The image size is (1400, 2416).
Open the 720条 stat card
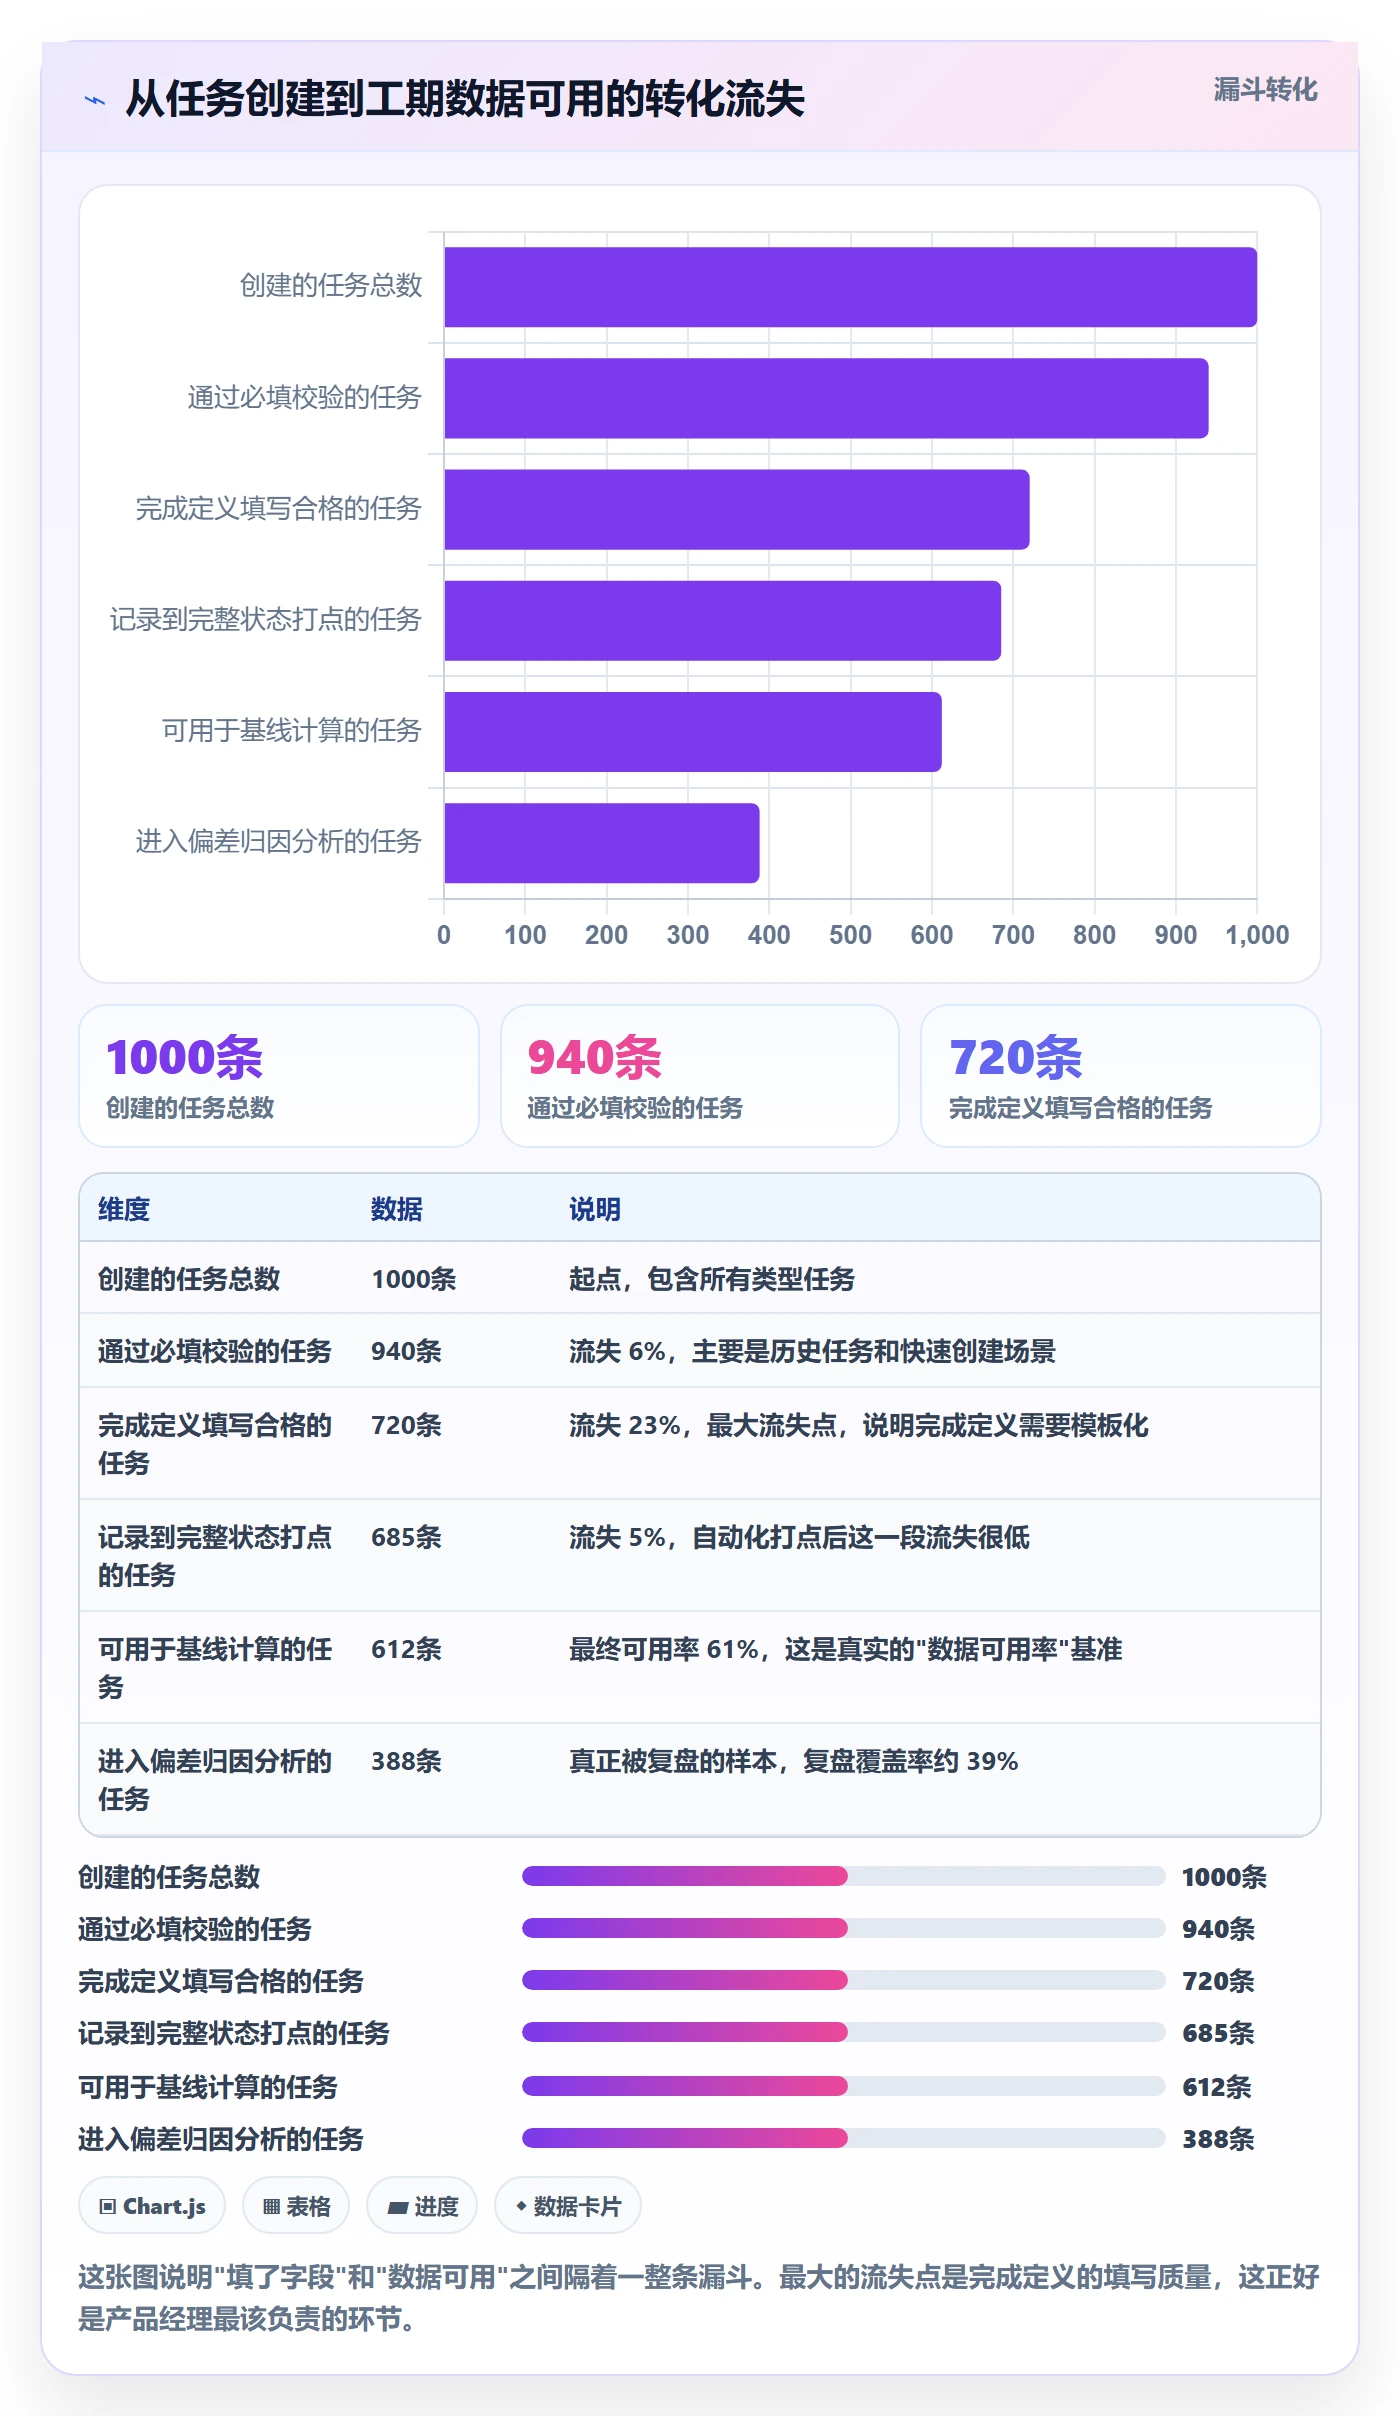(x=1121, y=1076)
